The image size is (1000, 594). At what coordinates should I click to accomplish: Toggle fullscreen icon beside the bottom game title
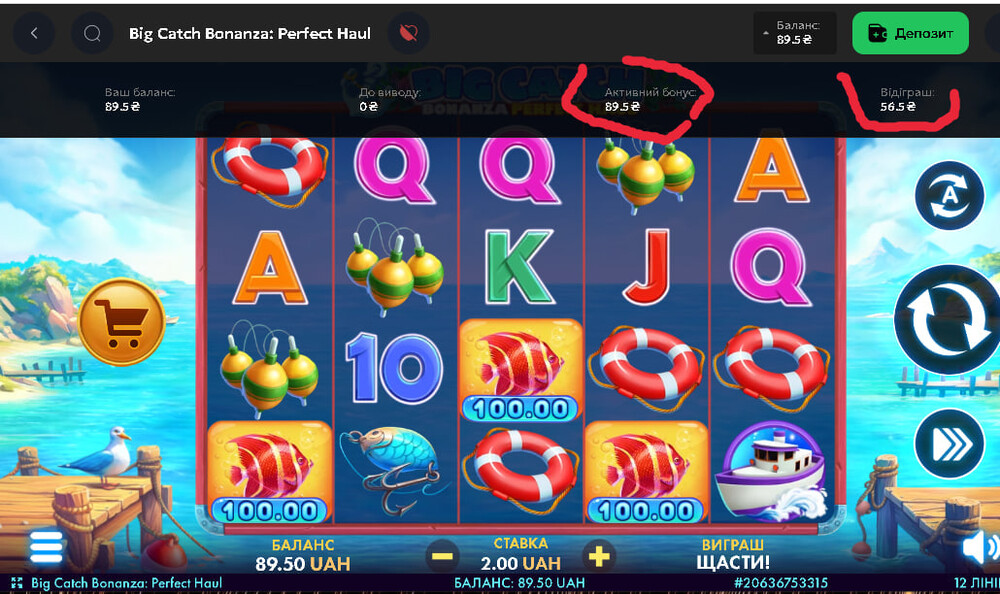click(17, 583)
